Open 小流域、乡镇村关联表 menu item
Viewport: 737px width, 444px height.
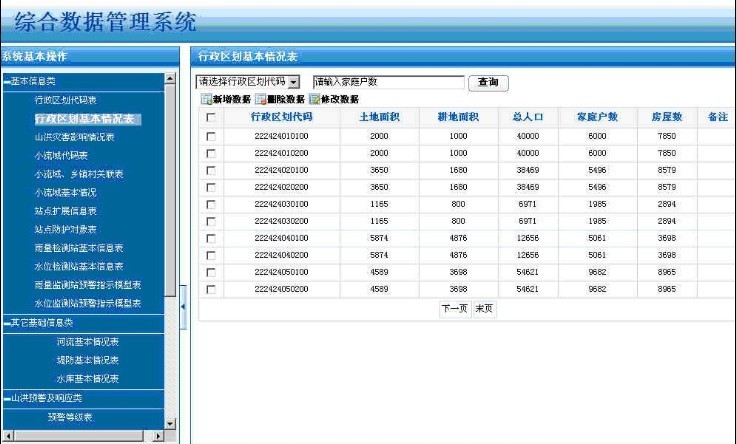[x=78, y=174]
